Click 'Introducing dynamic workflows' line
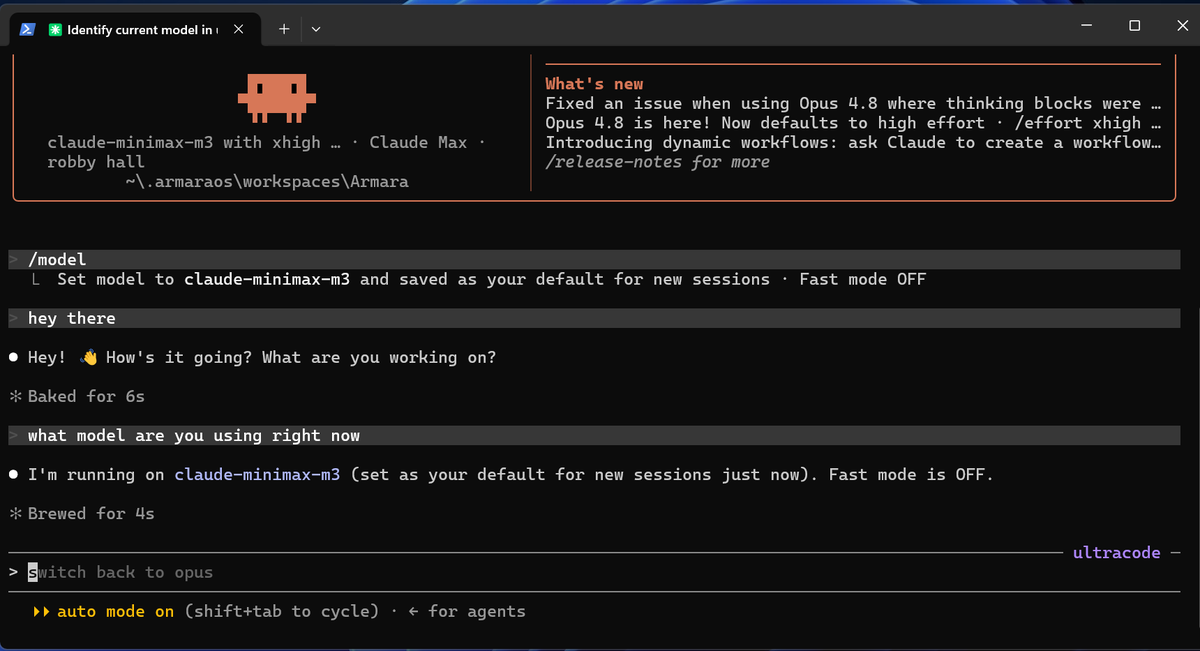The width and height of the screenshot is (1200, 651). tap(852, 142)
